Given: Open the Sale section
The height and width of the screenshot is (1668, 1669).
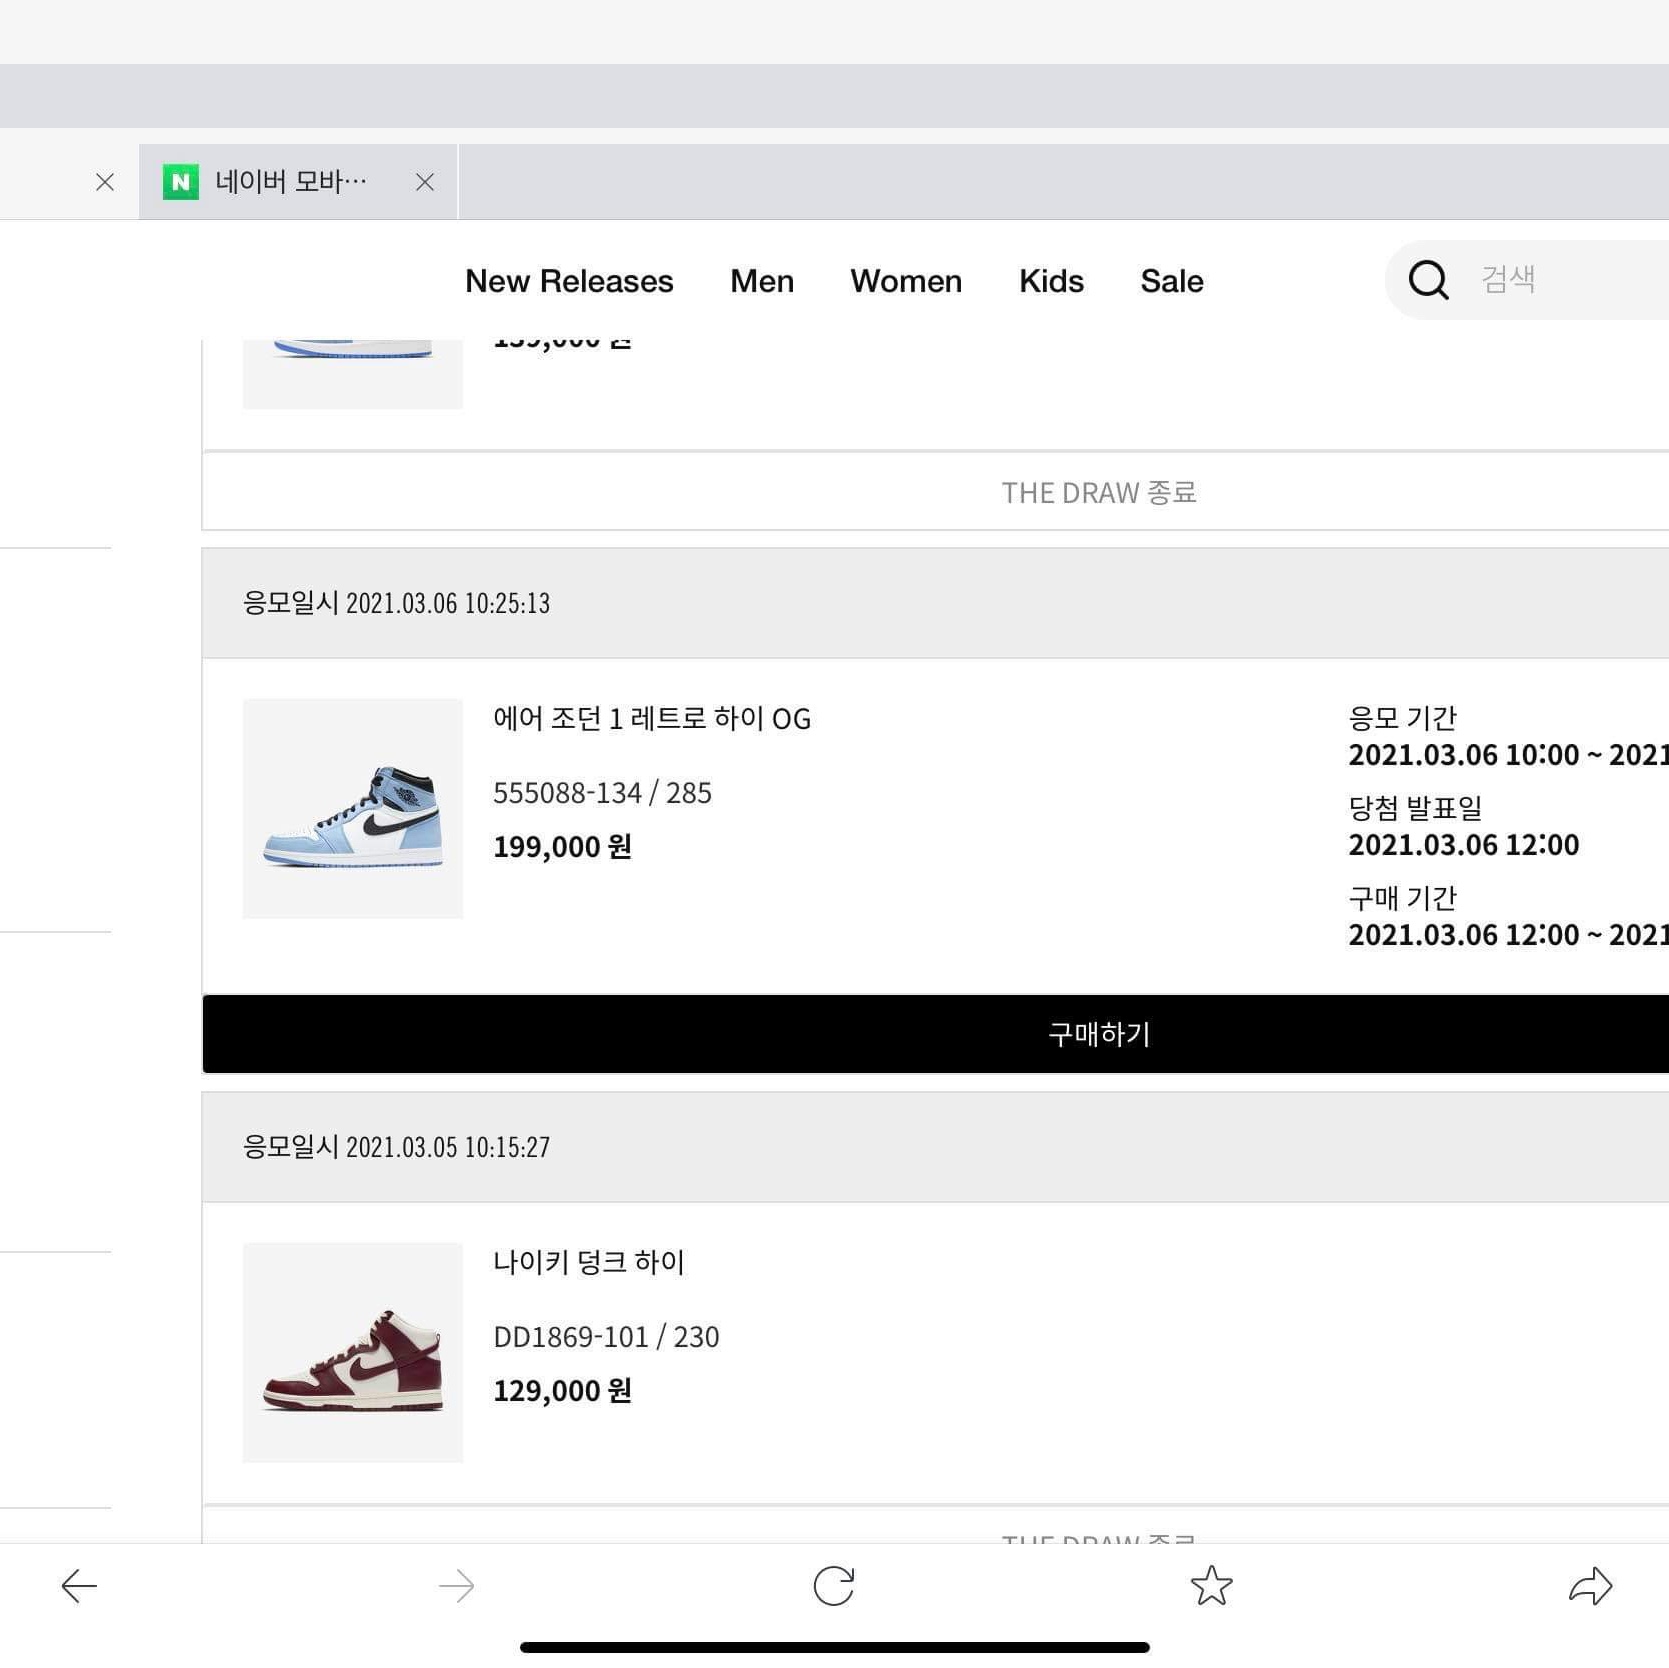Looking at the screenshot, I should pos(1172,281).
